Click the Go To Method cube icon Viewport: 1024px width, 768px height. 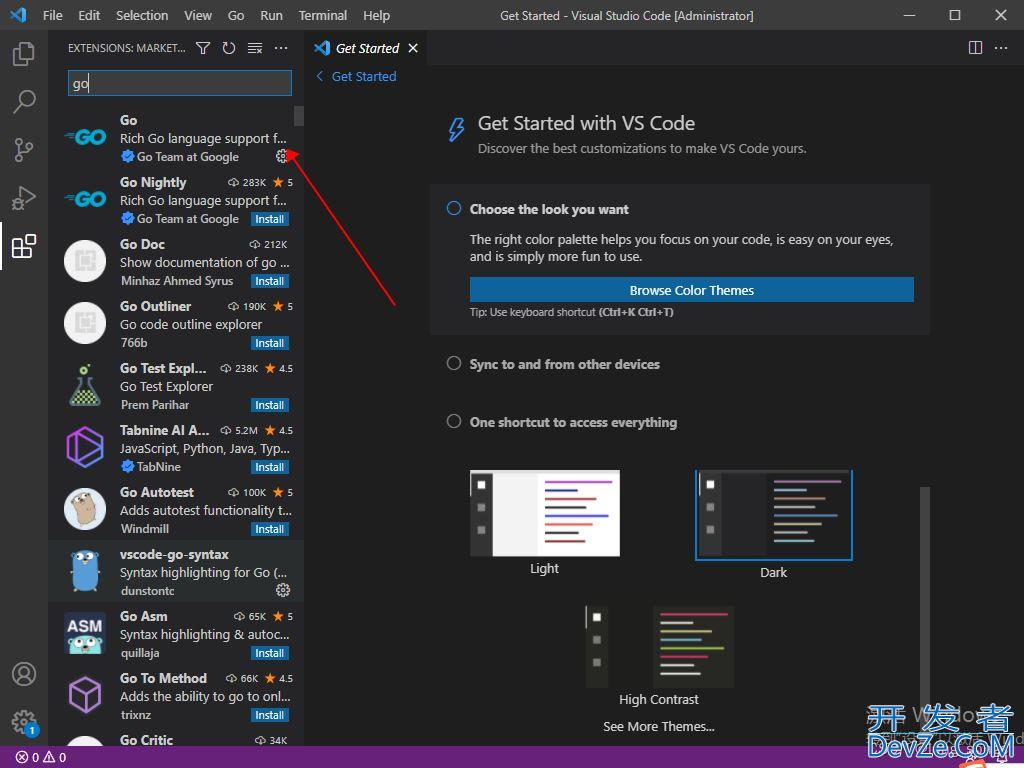coord(85,696)
